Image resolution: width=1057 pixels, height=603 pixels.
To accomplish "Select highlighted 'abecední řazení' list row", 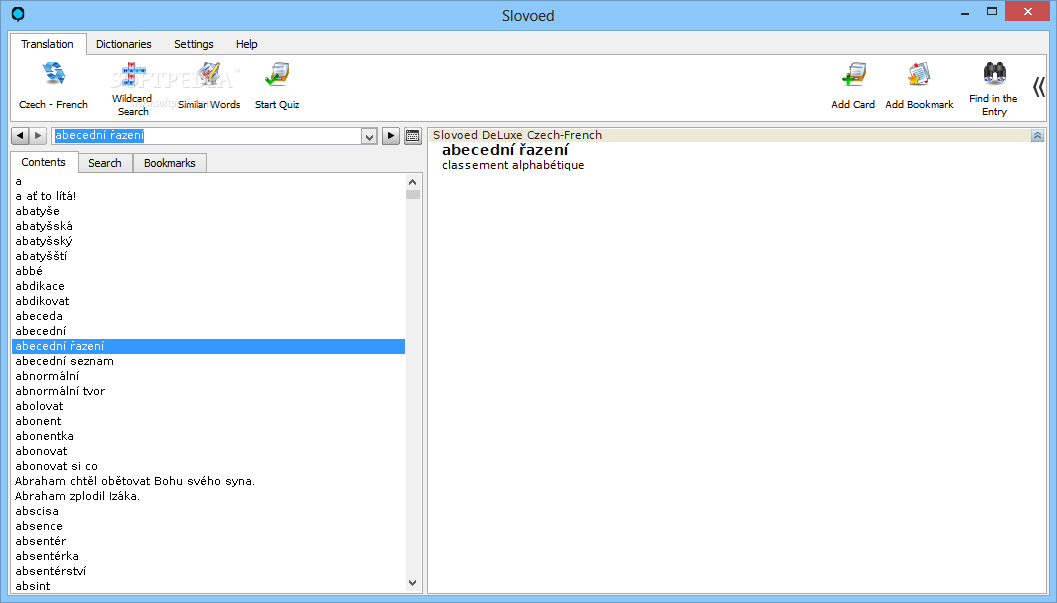I will pyautogui.click(x=208, y=346).
